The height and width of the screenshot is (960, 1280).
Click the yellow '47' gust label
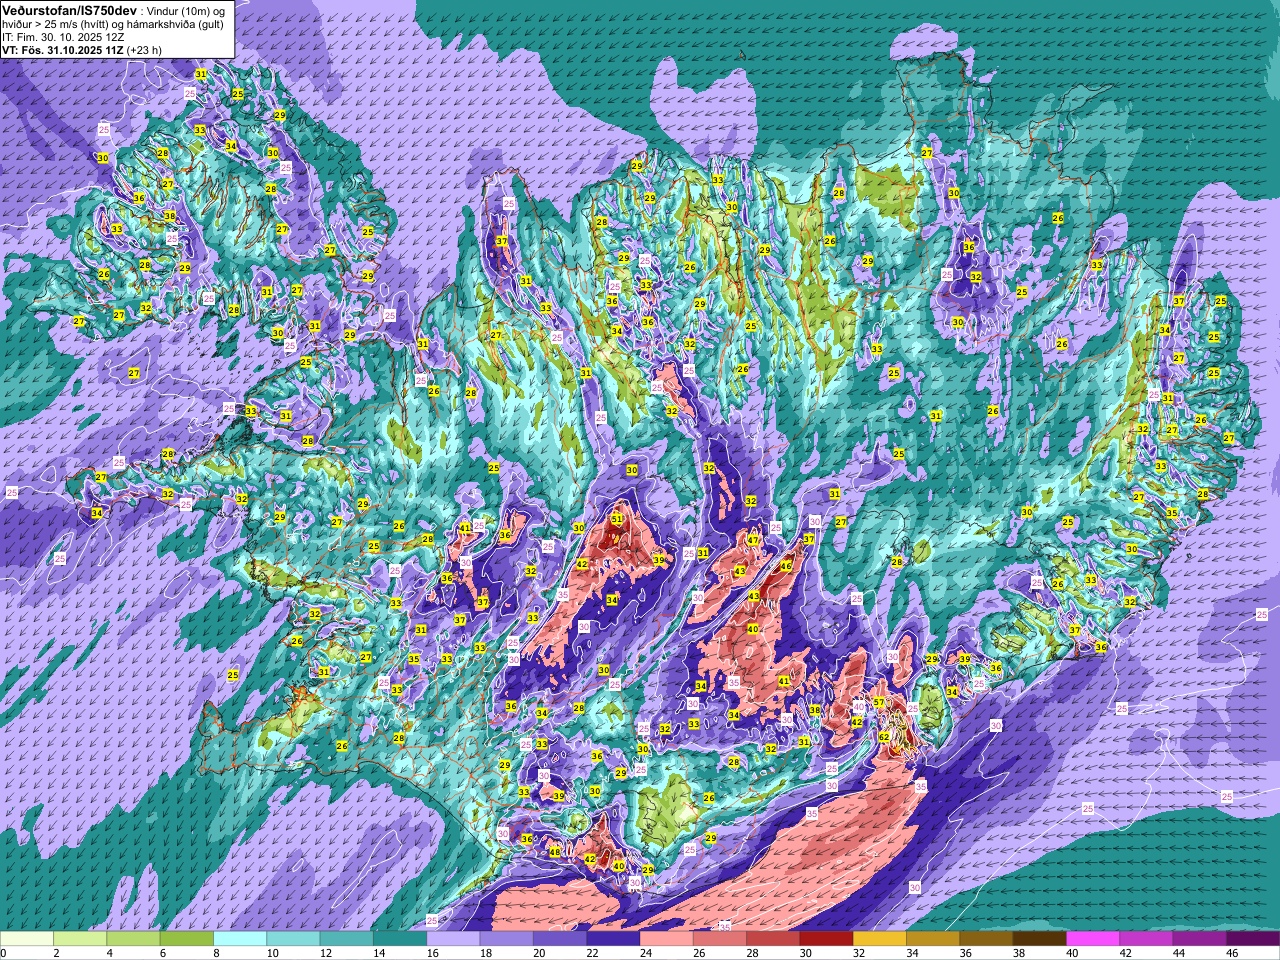click(753, 540)
